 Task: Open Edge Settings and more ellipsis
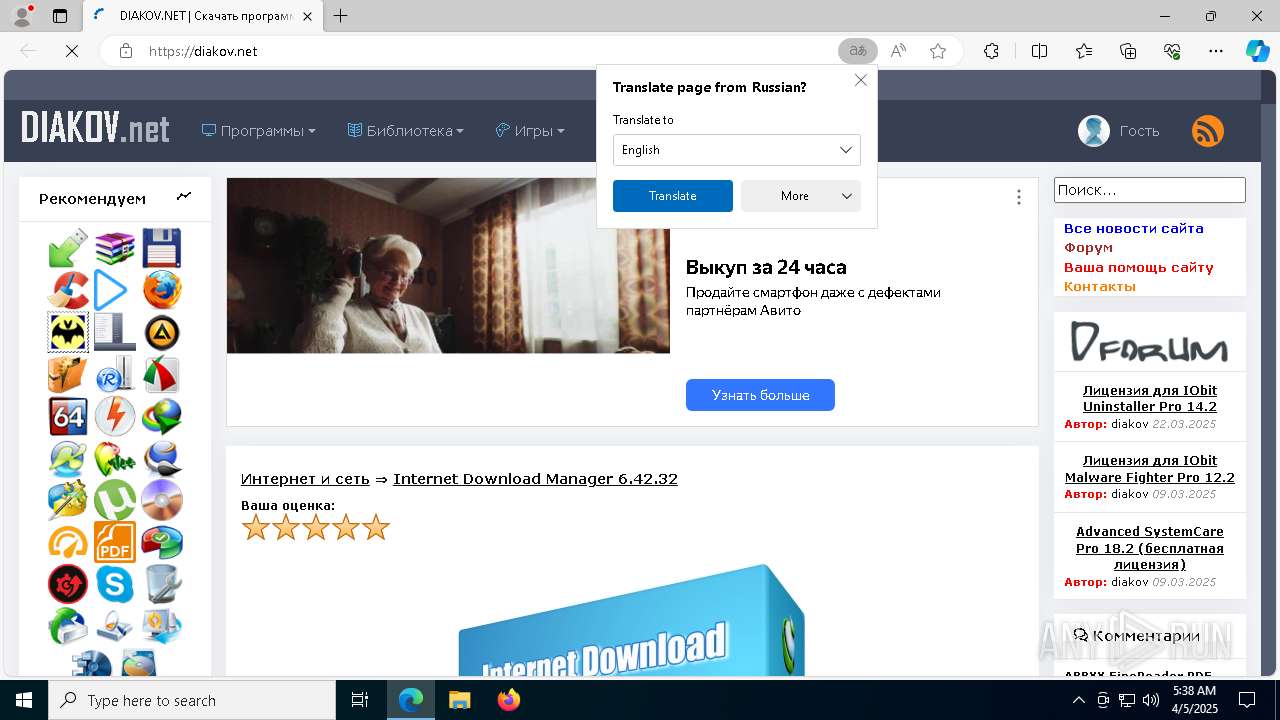click(1216, 51)
